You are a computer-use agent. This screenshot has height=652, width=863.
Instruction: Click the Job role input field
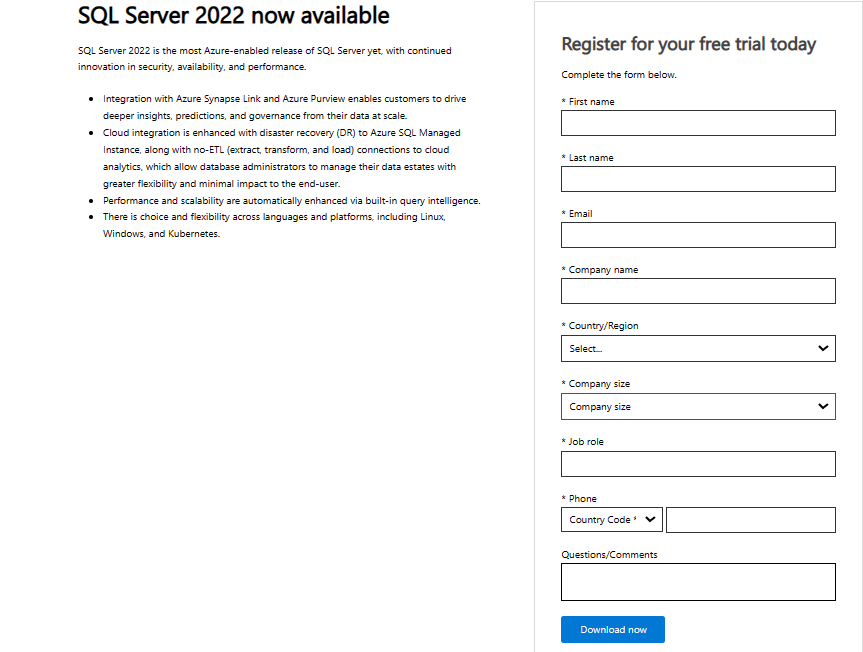(x=698, y=464)
